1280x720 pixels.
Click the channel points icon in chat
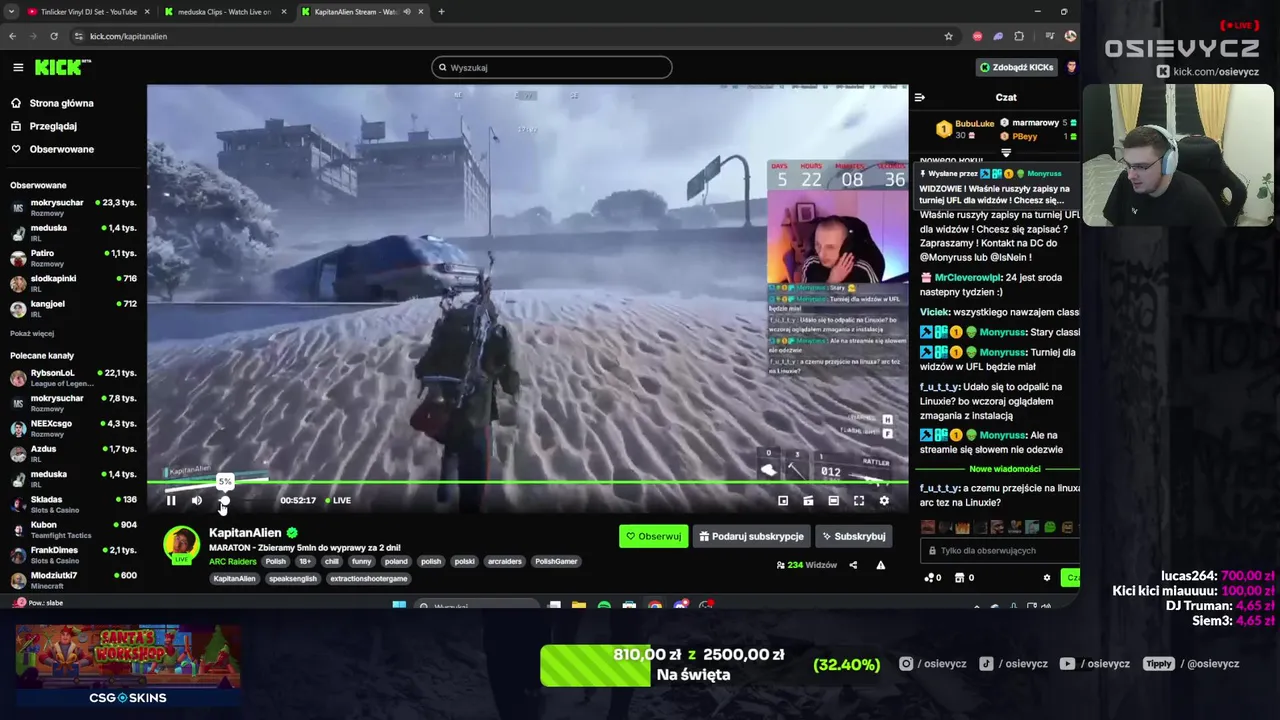[929, 577]
